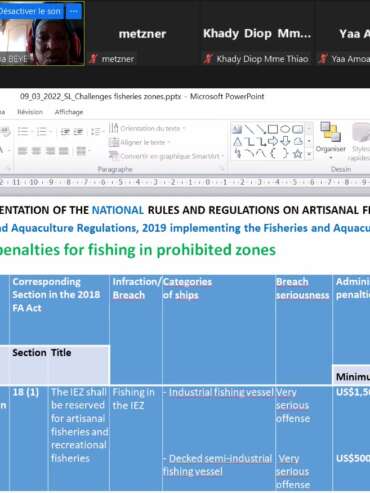Viewport: 370px width, 493px height.
Task: Expand the line spacing dropdown
Action: coord(96,132)
